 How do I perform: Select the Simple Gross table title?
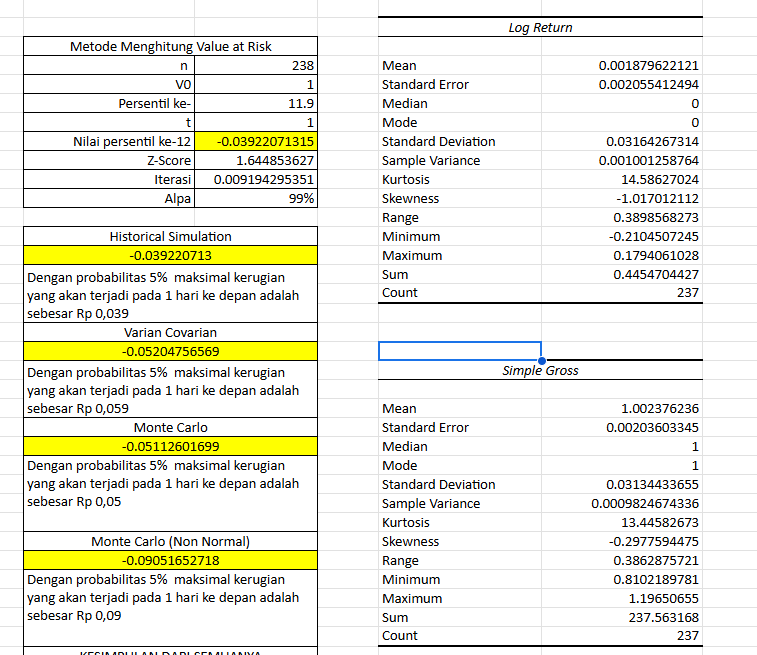coord(540,370)
